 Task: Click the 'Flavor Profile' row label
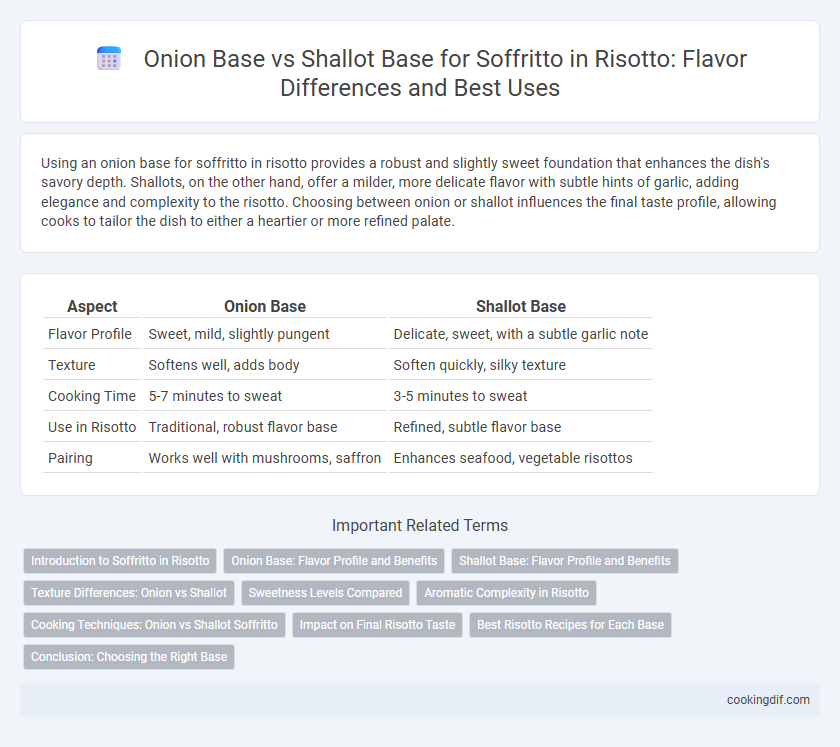89,334
